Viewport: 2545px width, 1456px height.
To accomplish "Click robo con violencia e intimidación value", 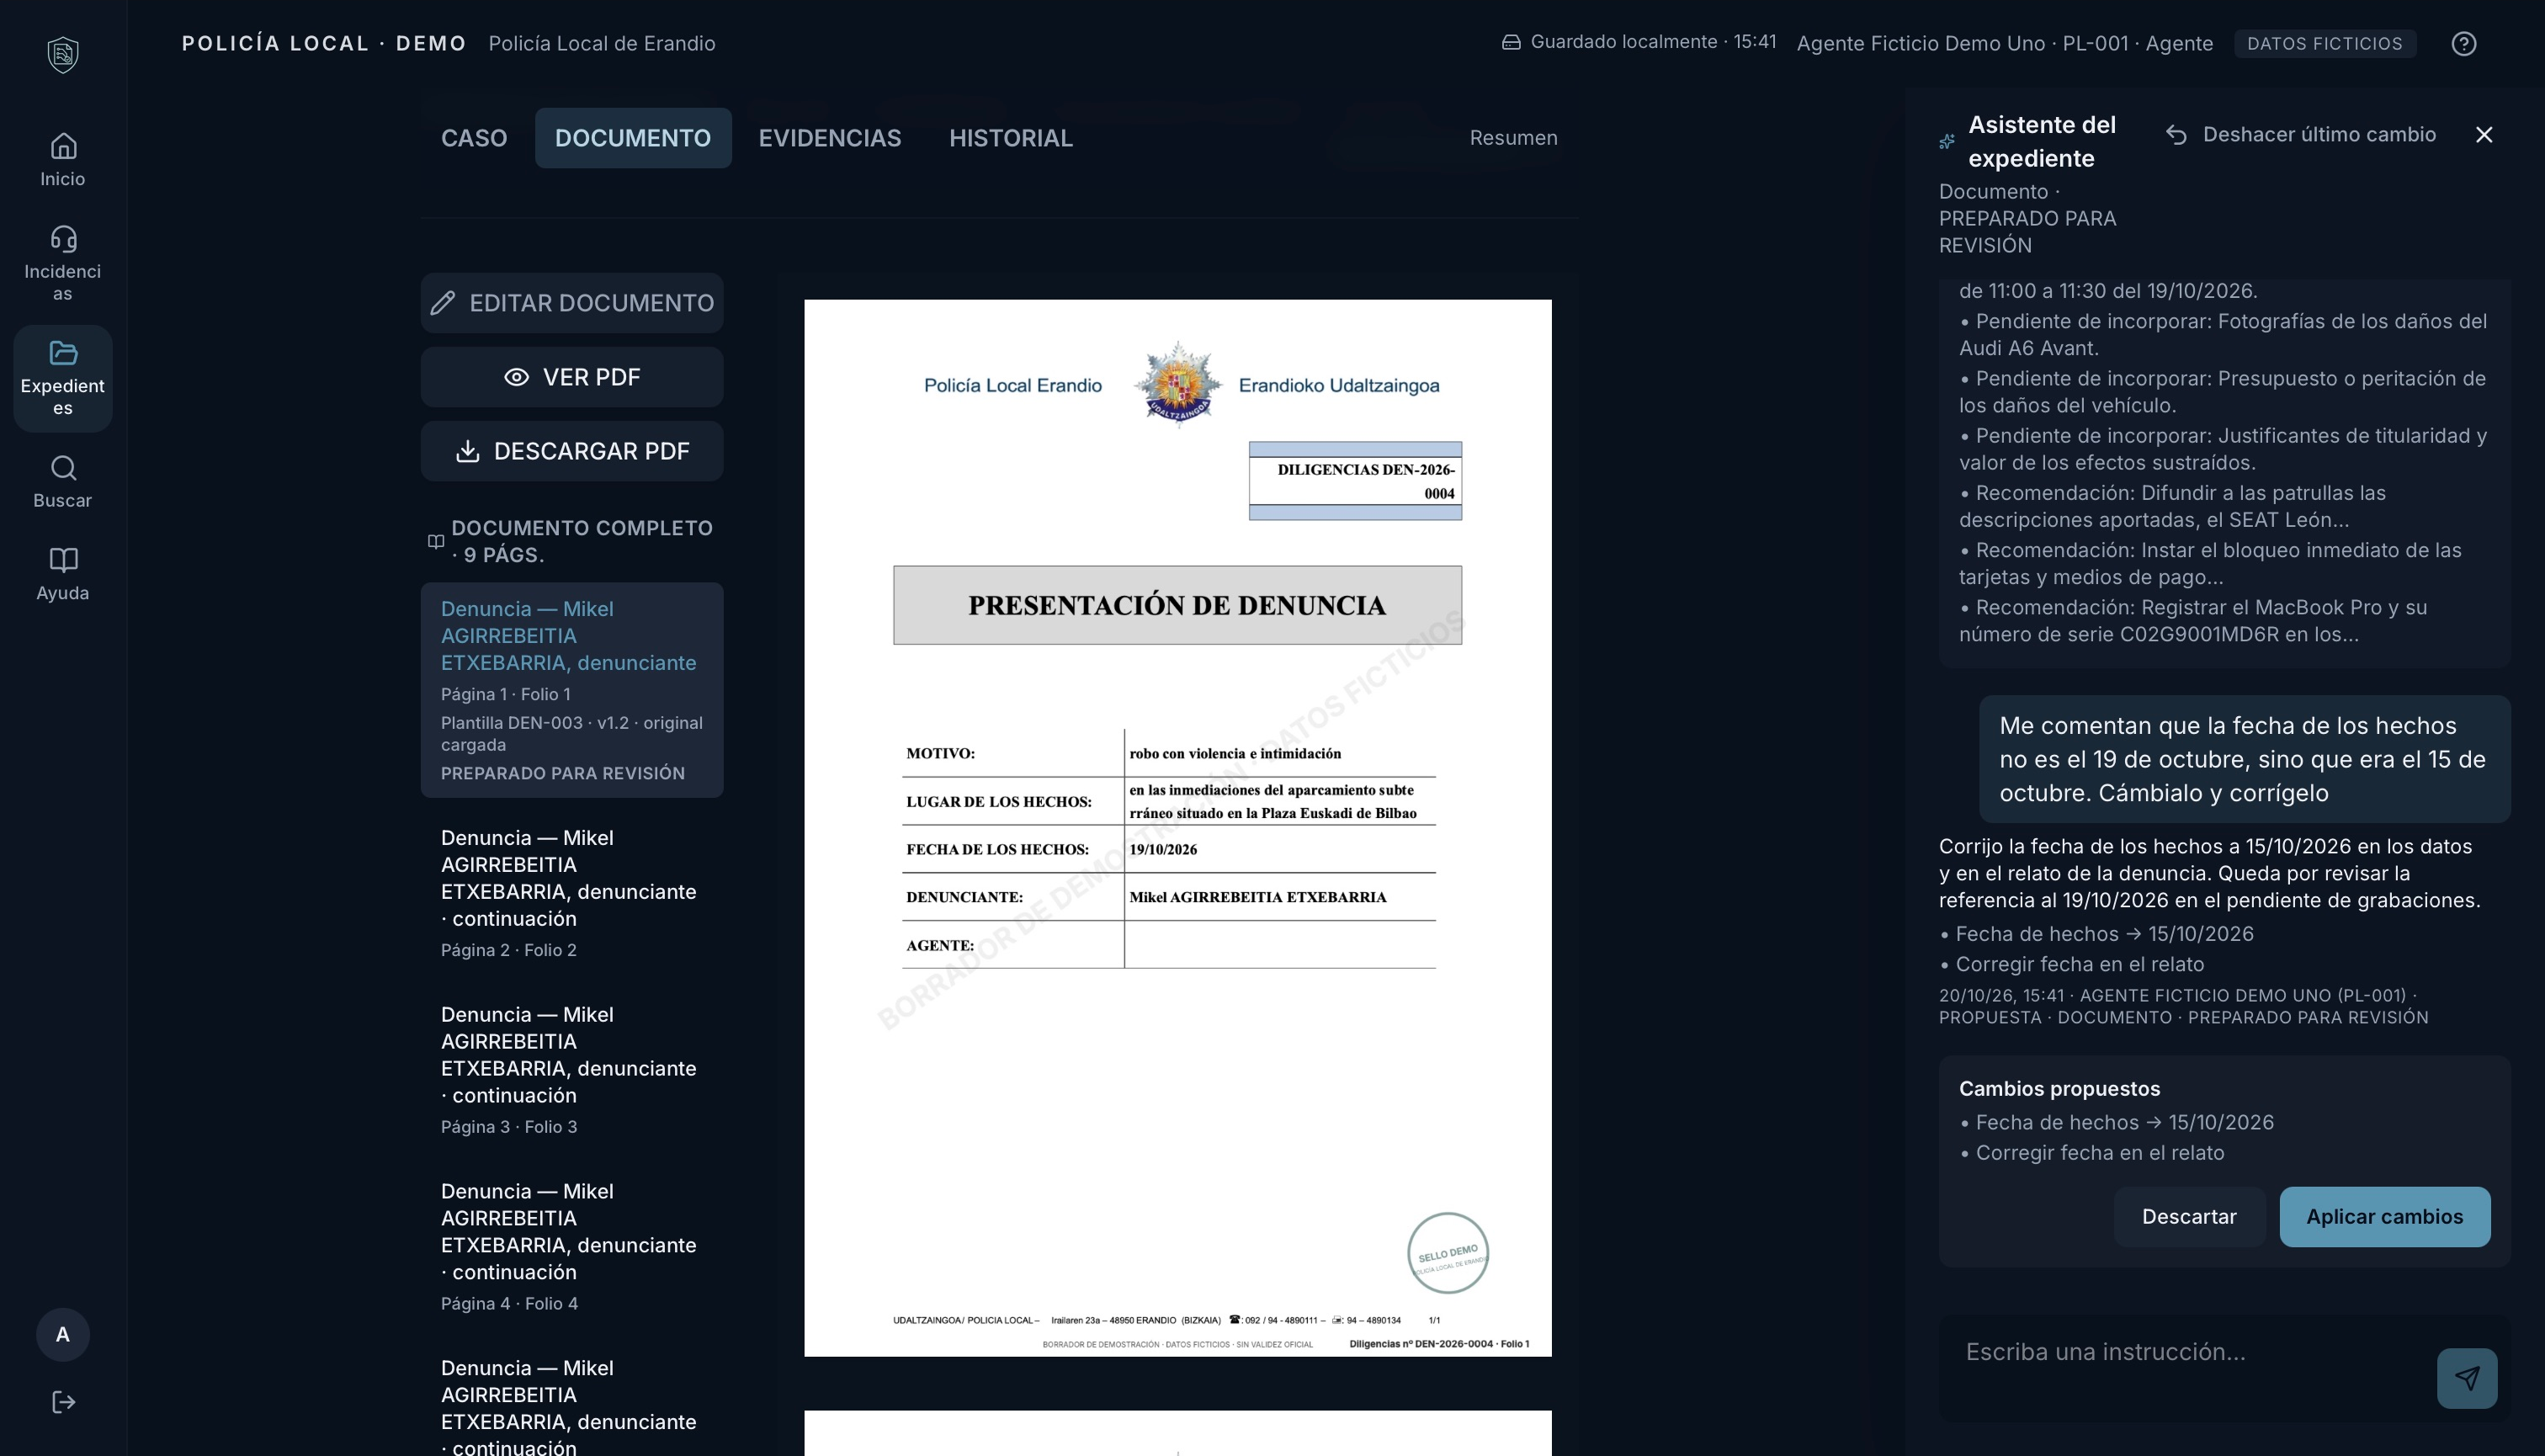I will 1235,753.
